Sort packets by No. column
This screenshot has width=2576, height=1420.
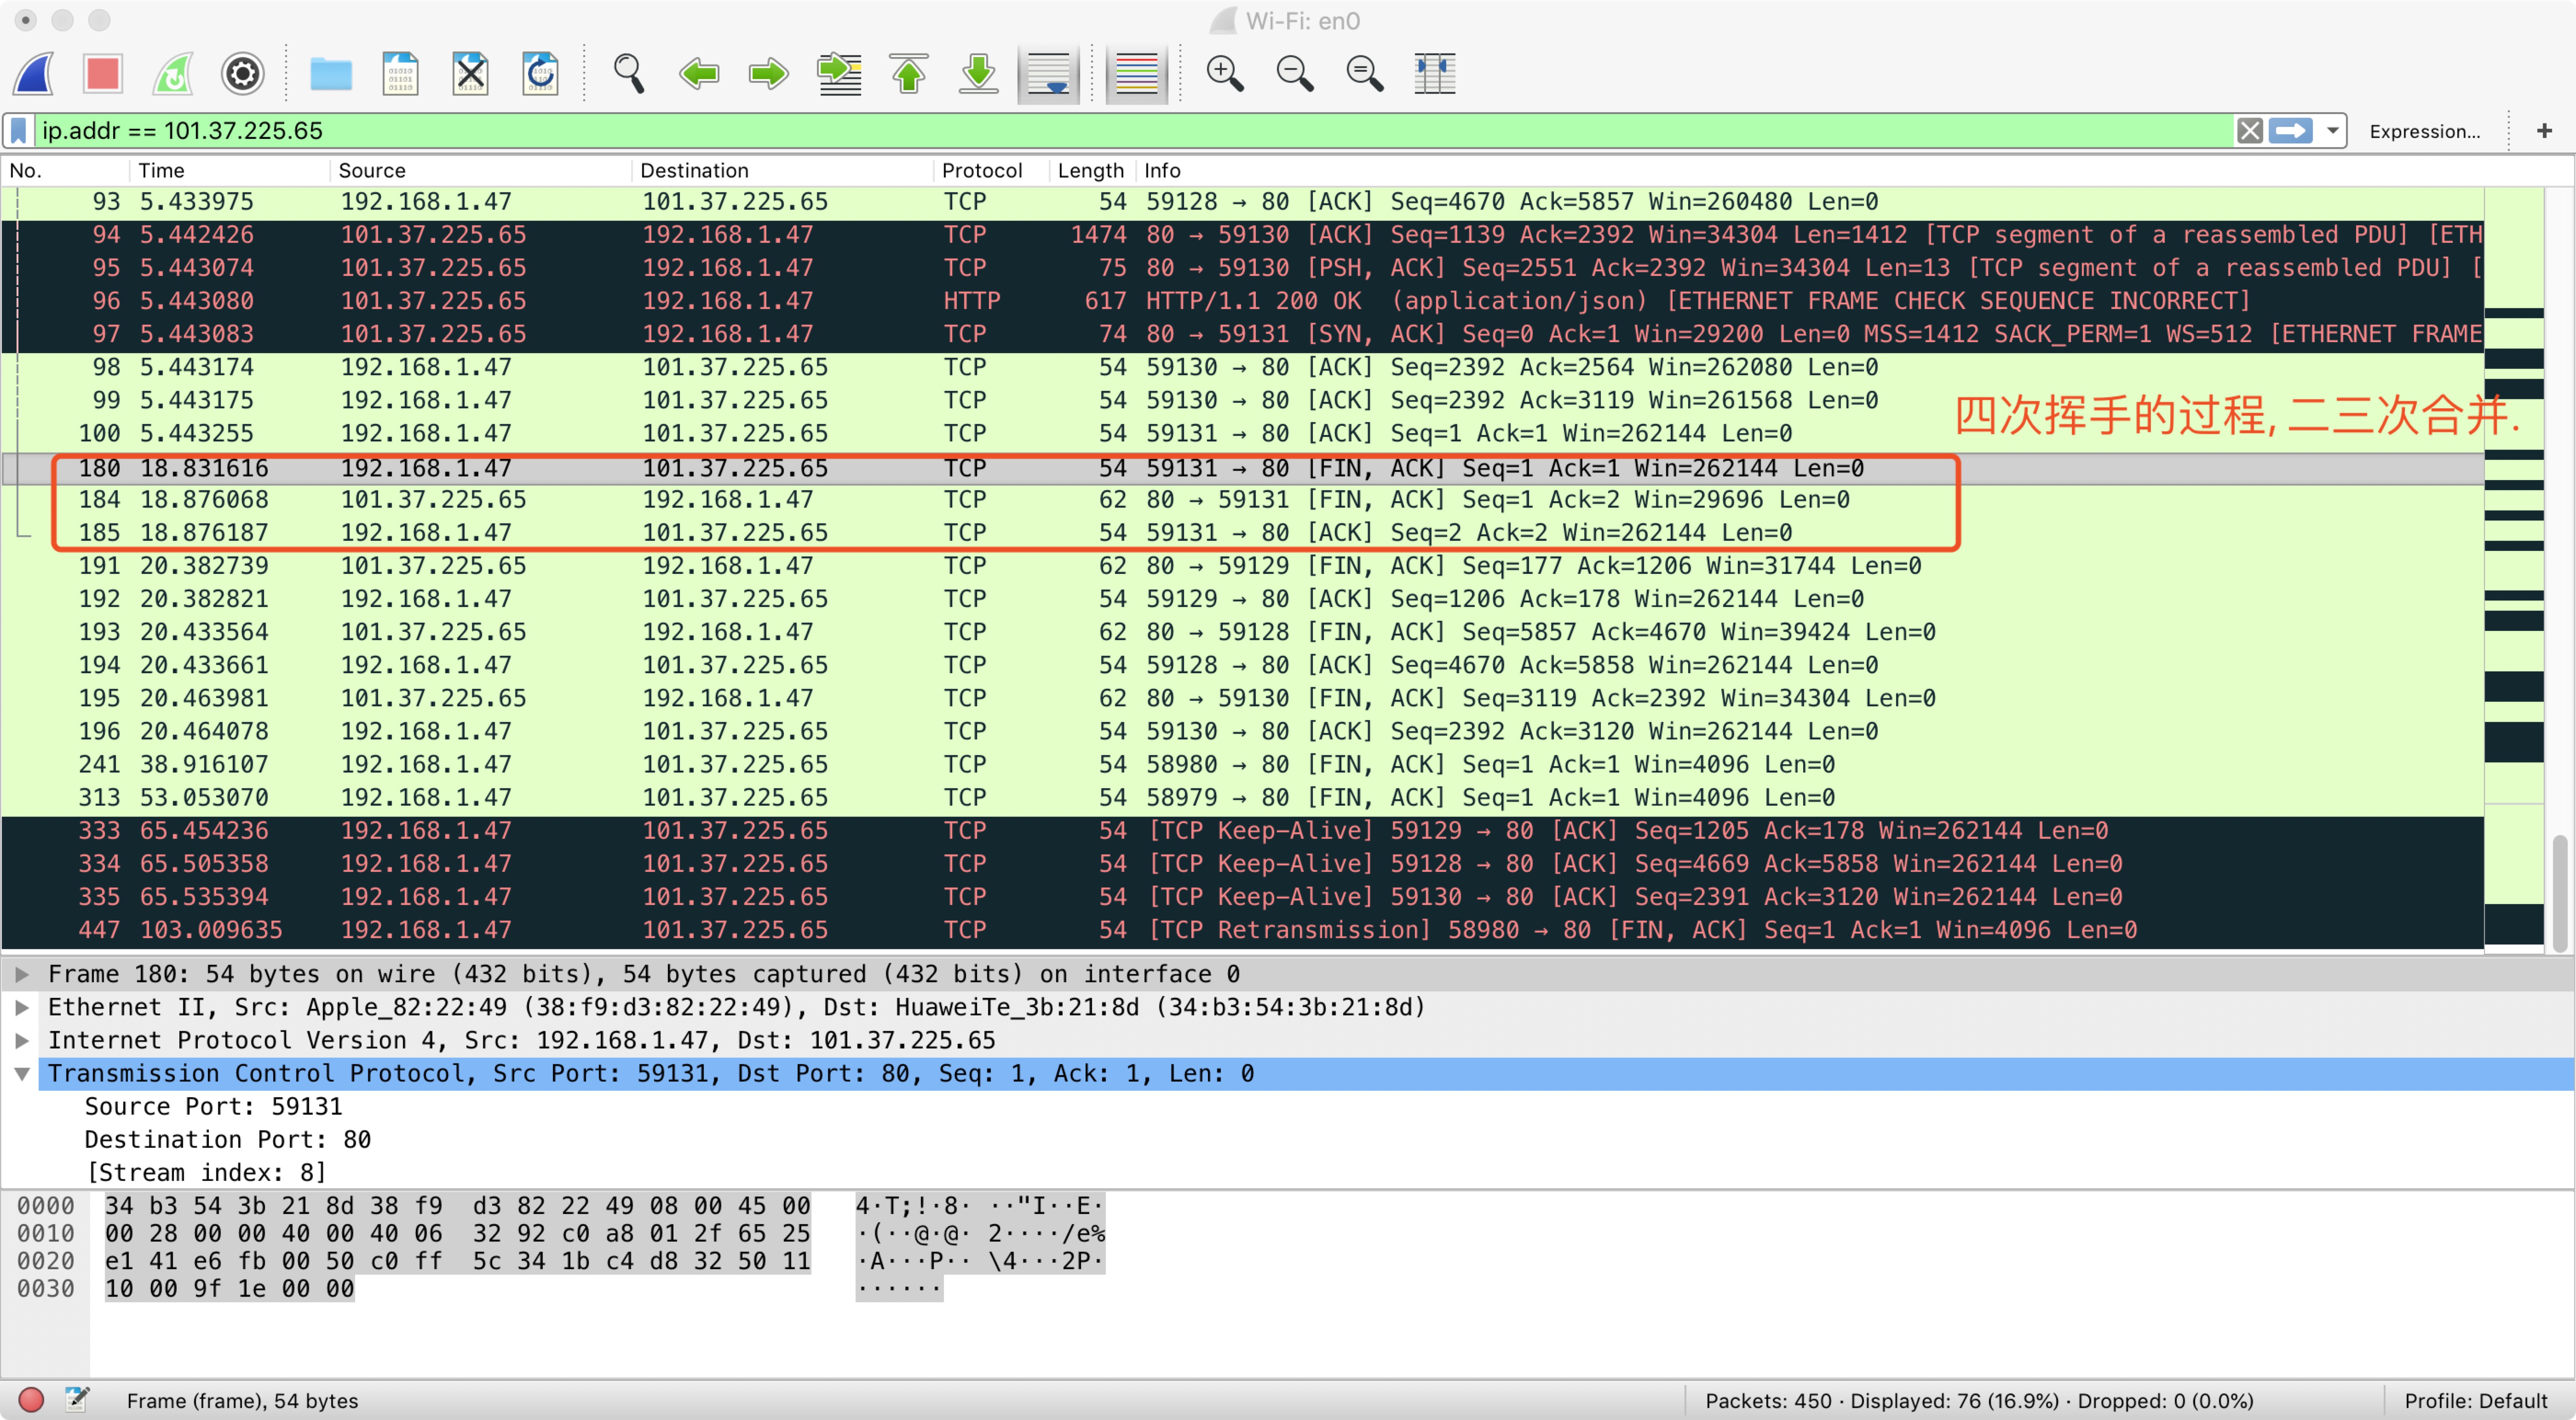(65, 170)
